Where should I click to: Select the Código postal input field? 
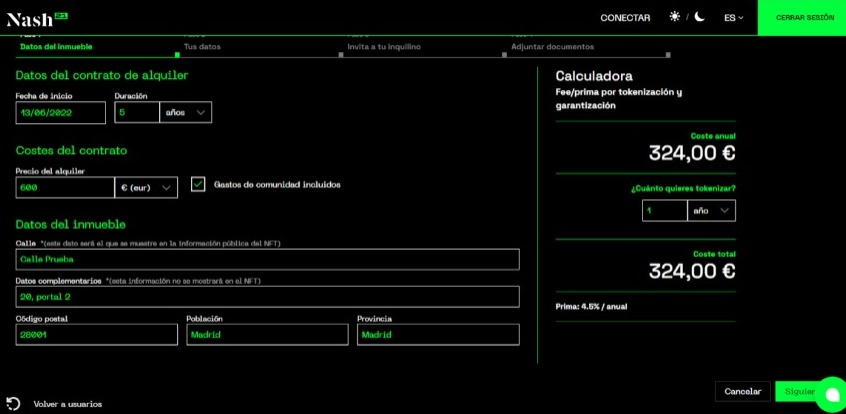click(x=96, y=335)
